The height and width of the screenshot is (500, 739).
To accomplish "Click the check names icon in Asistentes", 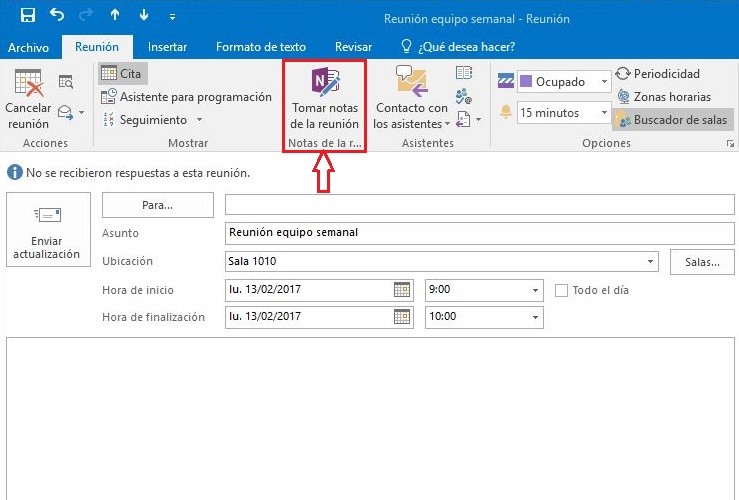I will pyautogui.click(x=463, y=96).
